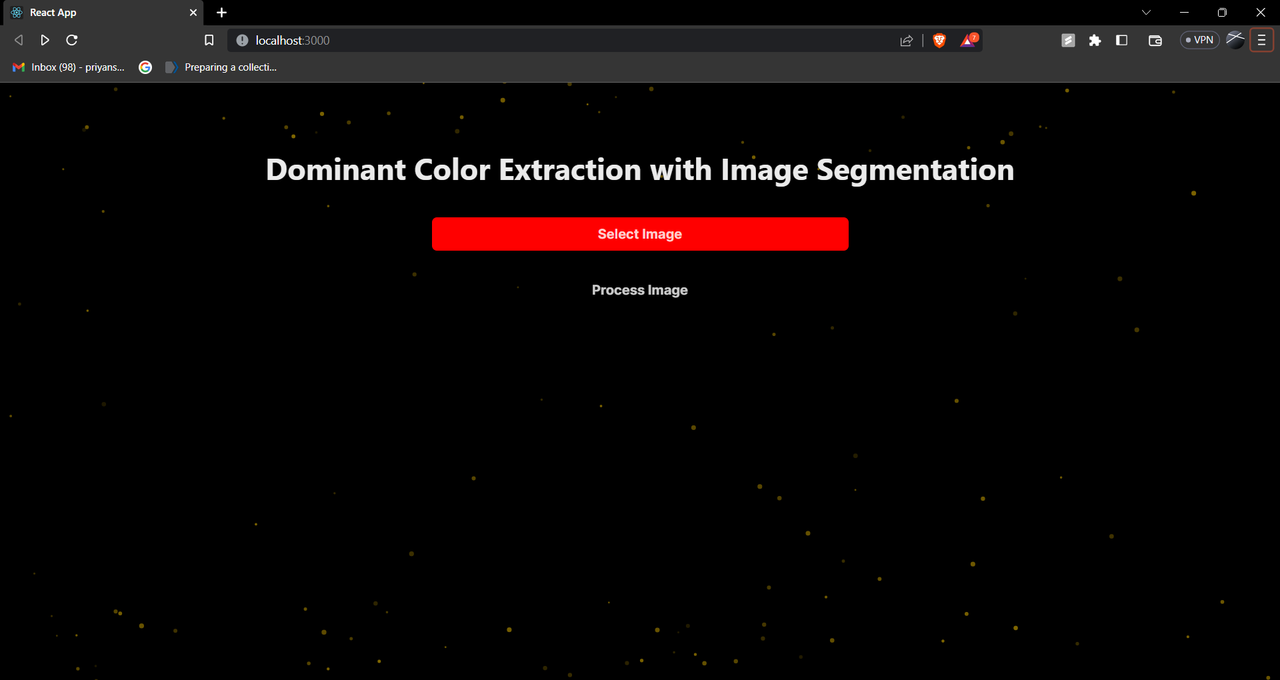The image size is (1280, 680).
Task: Open the Preparing a collecti... bookmark
Action: point(221,67)
